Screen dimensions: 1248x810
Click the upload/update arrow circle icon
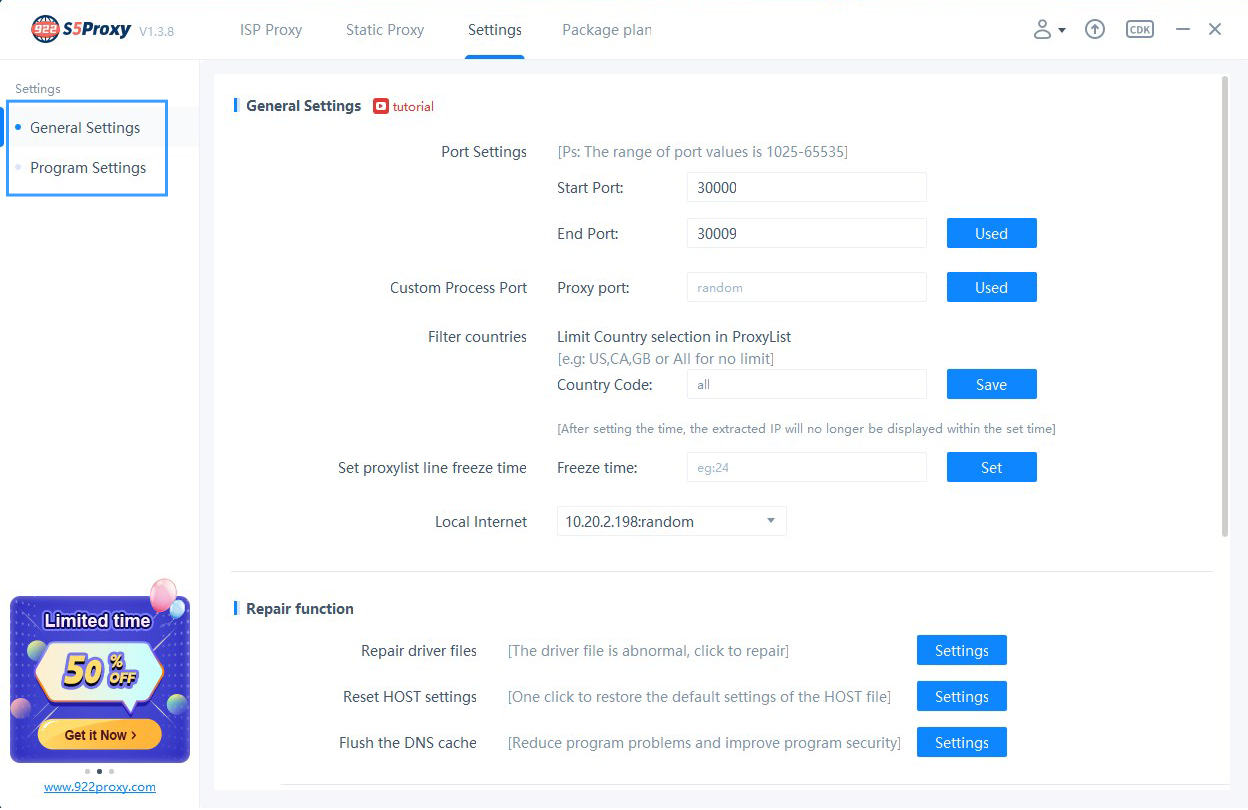click(x=1095, y=30)
